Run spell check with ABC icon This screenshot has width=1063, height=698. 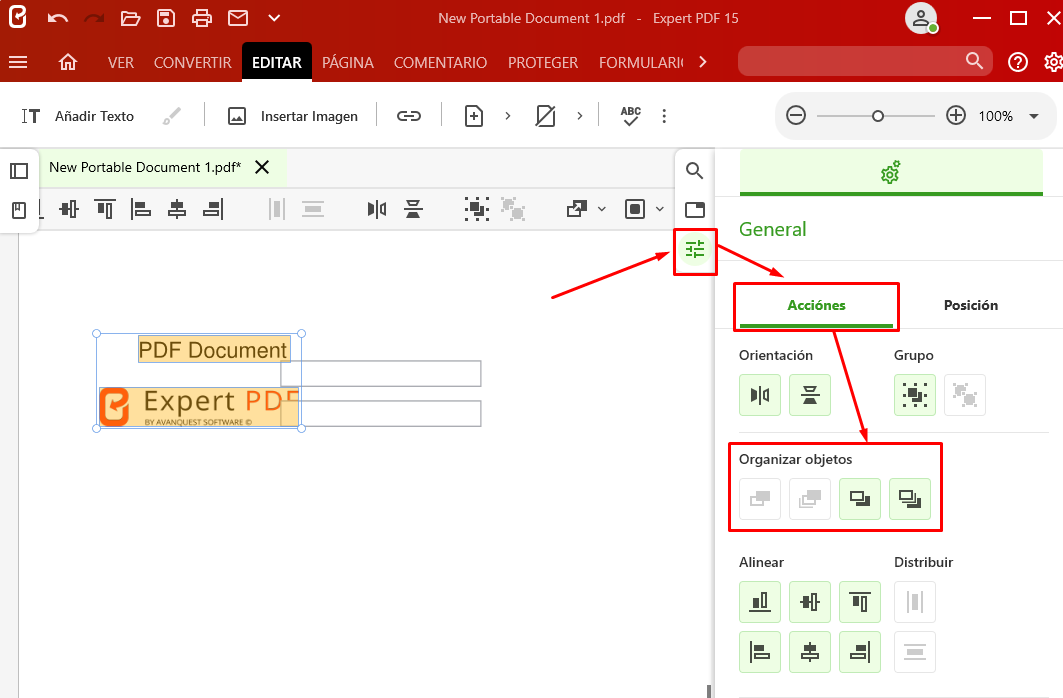pyautogui.click(x=630, y=116)
